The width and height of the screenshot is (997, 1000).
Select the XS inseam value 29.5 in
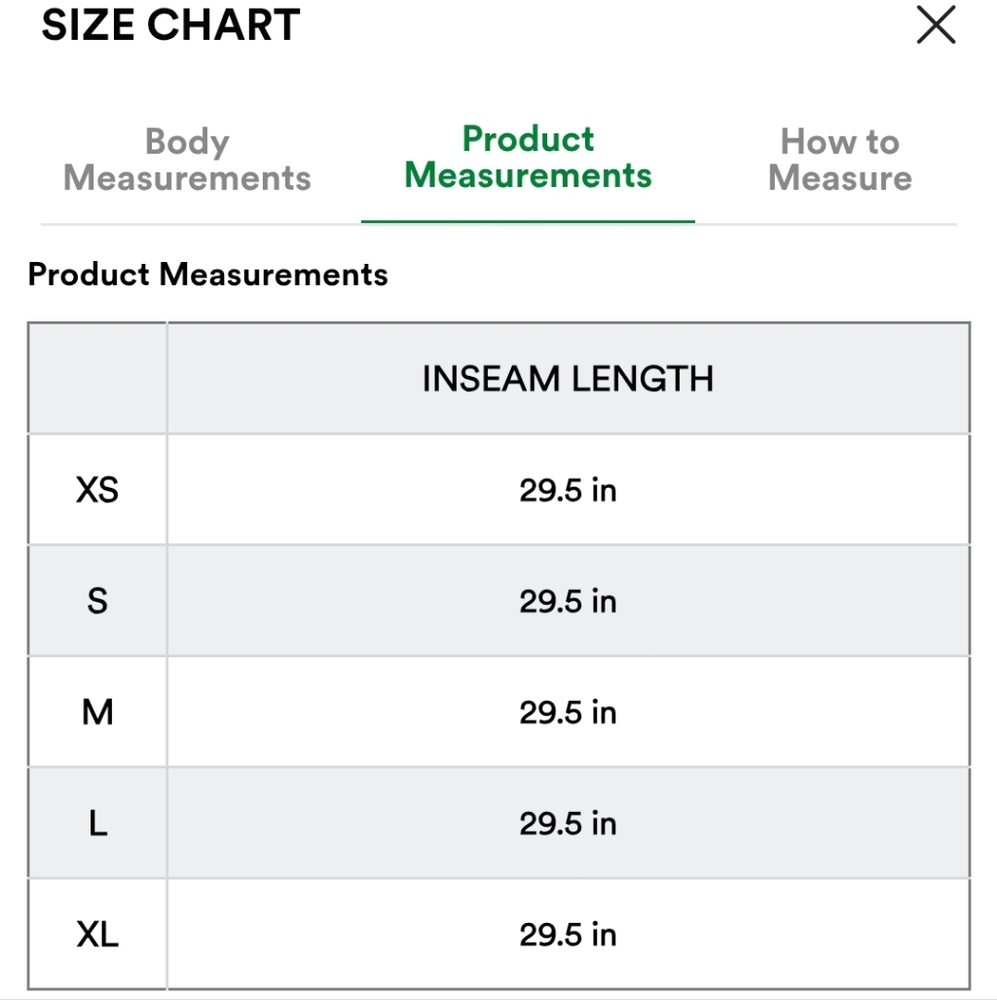[x=568, y=490]
